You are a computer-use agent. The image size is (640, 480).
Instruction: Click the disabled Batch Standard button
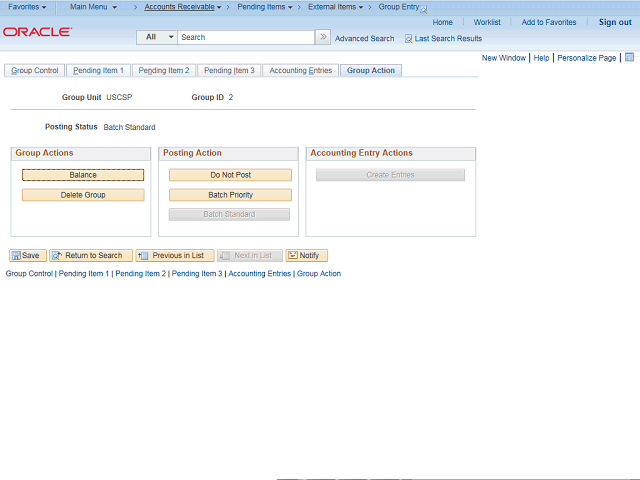[x=229, y=214]
